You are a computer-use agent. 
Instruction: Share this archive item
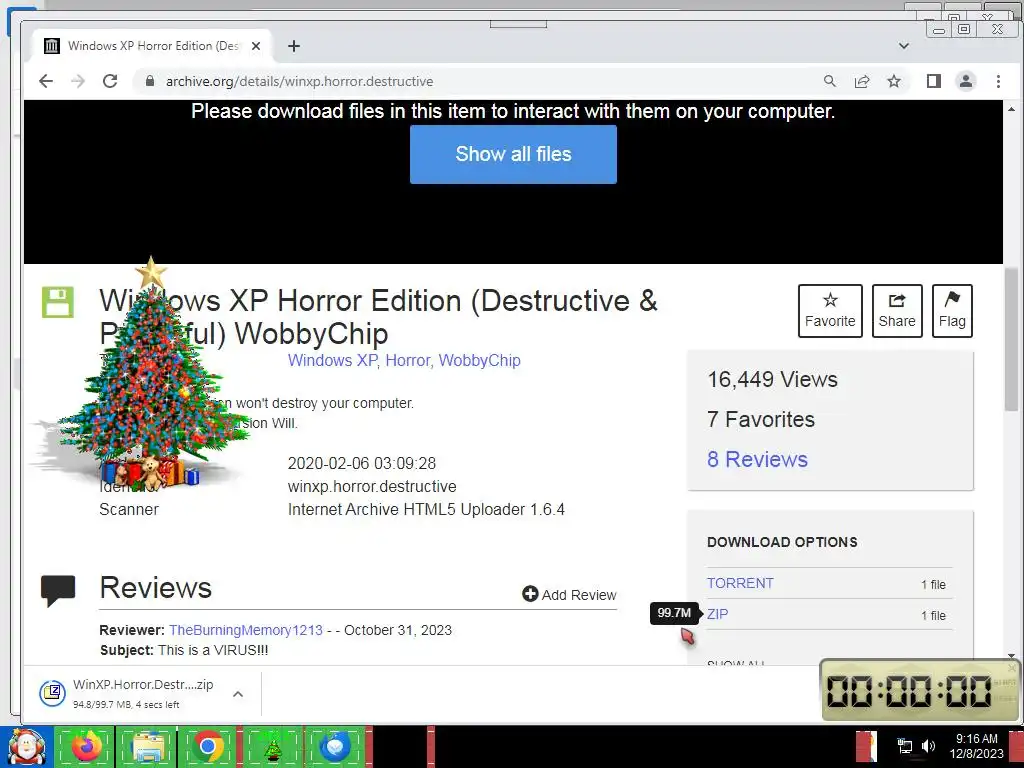pyautogui.click(x=897, y=311)
